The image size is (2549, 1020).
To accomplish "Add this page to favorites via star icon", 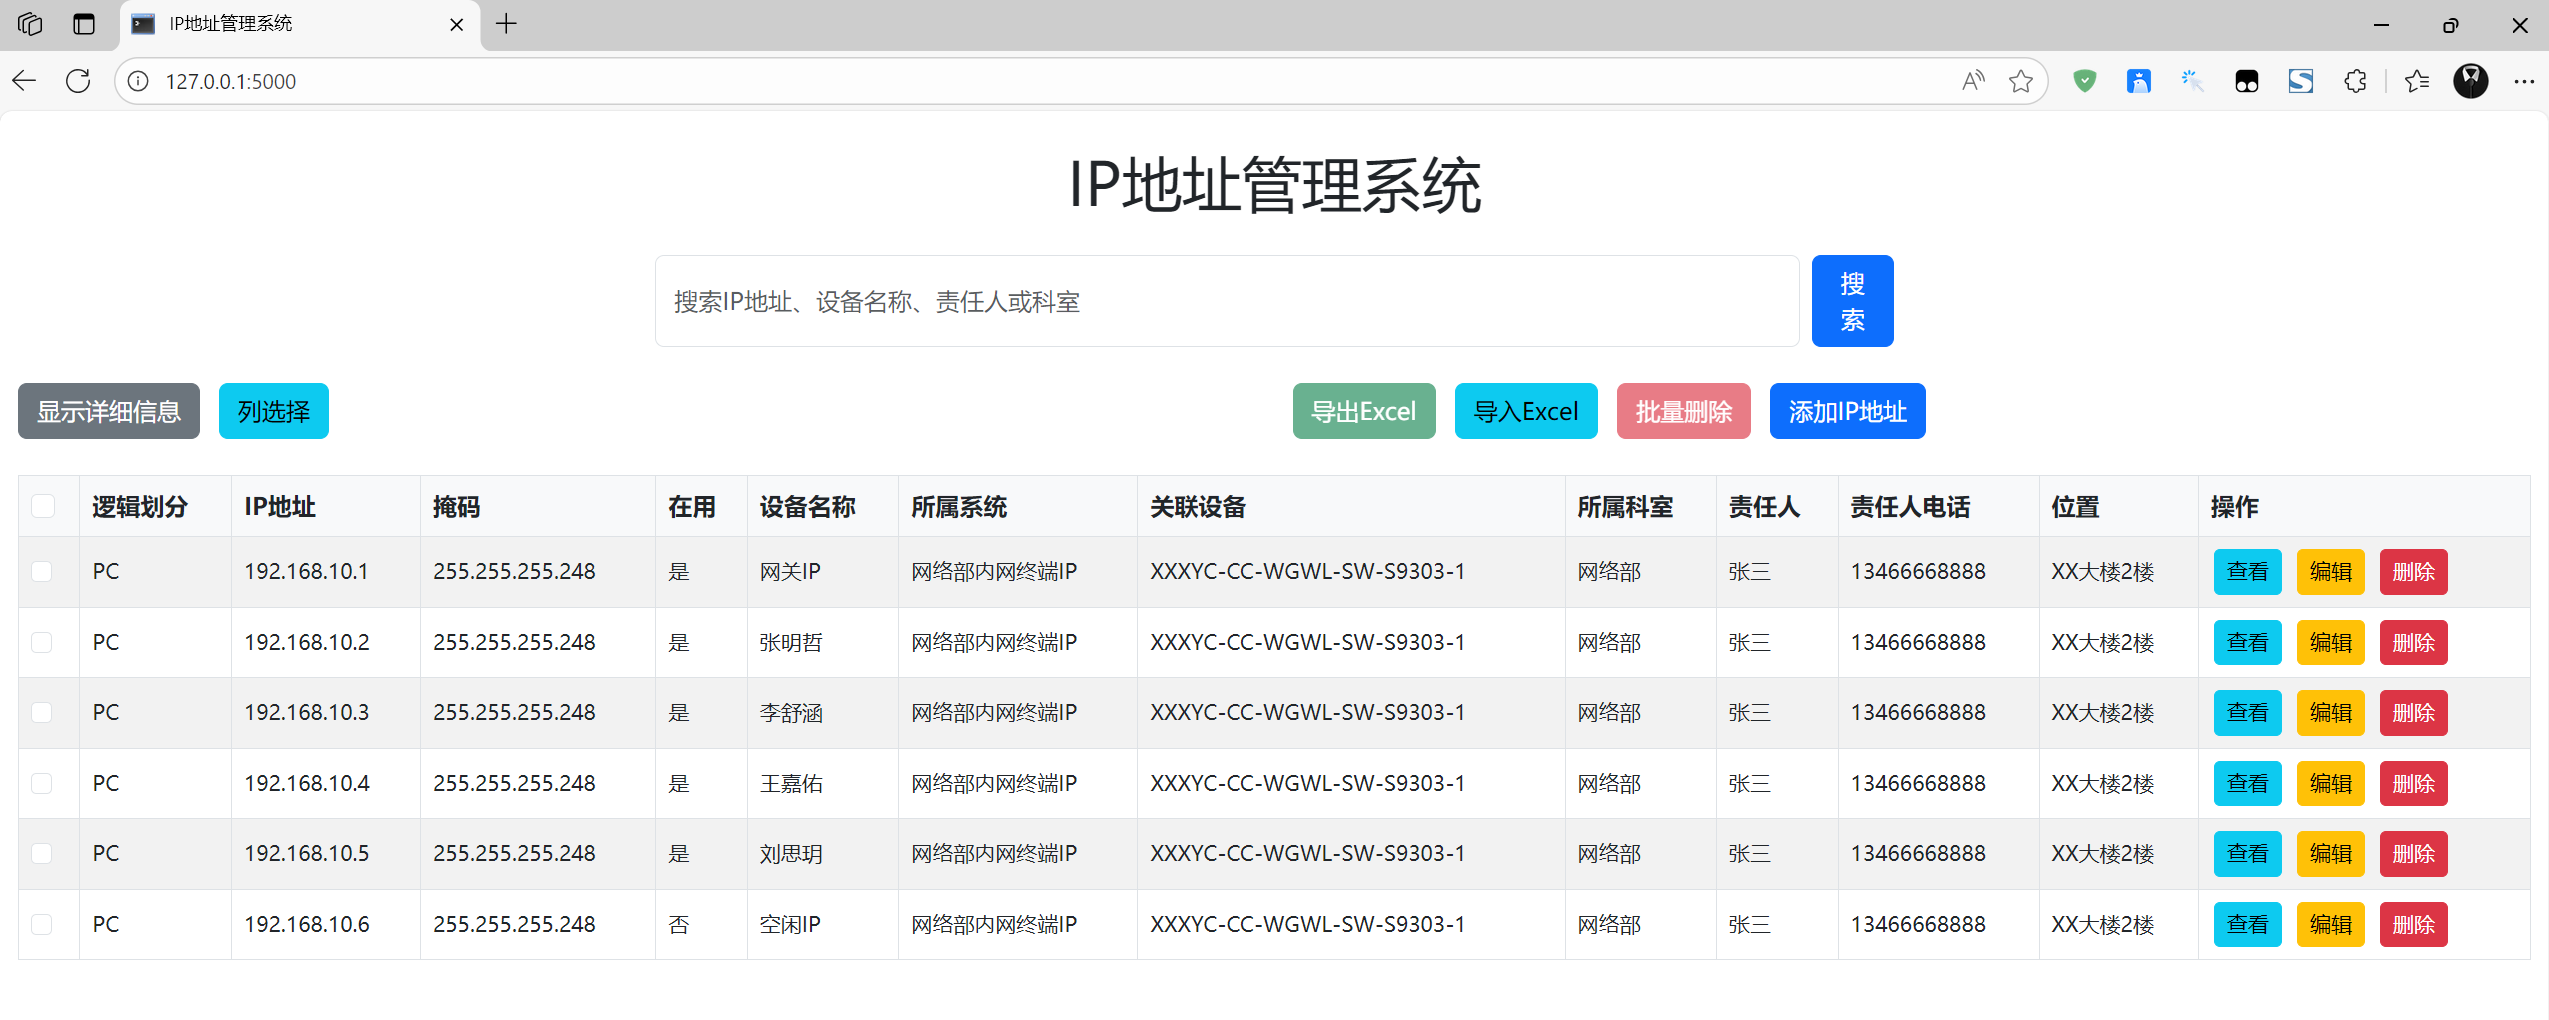I will 2022,81.
